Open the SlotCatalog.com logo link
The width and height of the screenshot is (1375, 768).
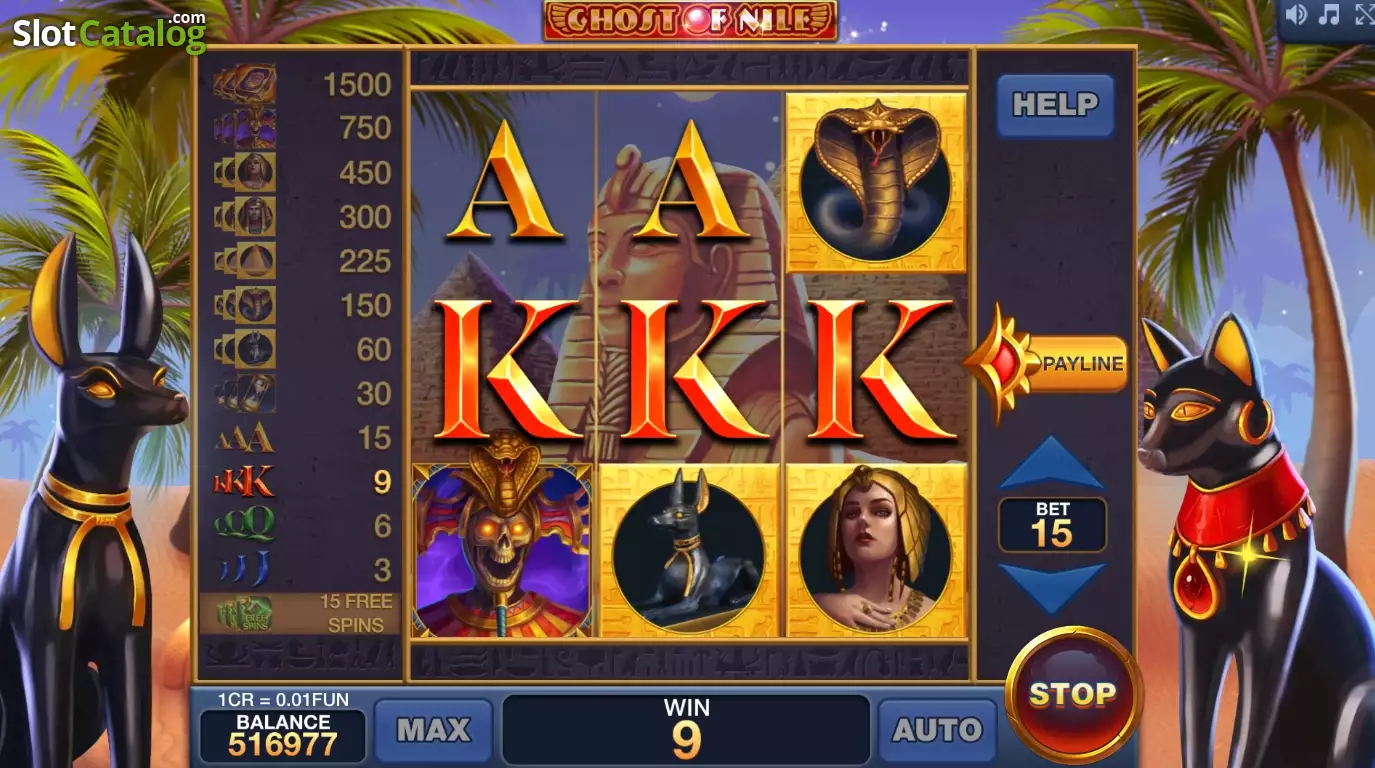click(x=109, y=31)
